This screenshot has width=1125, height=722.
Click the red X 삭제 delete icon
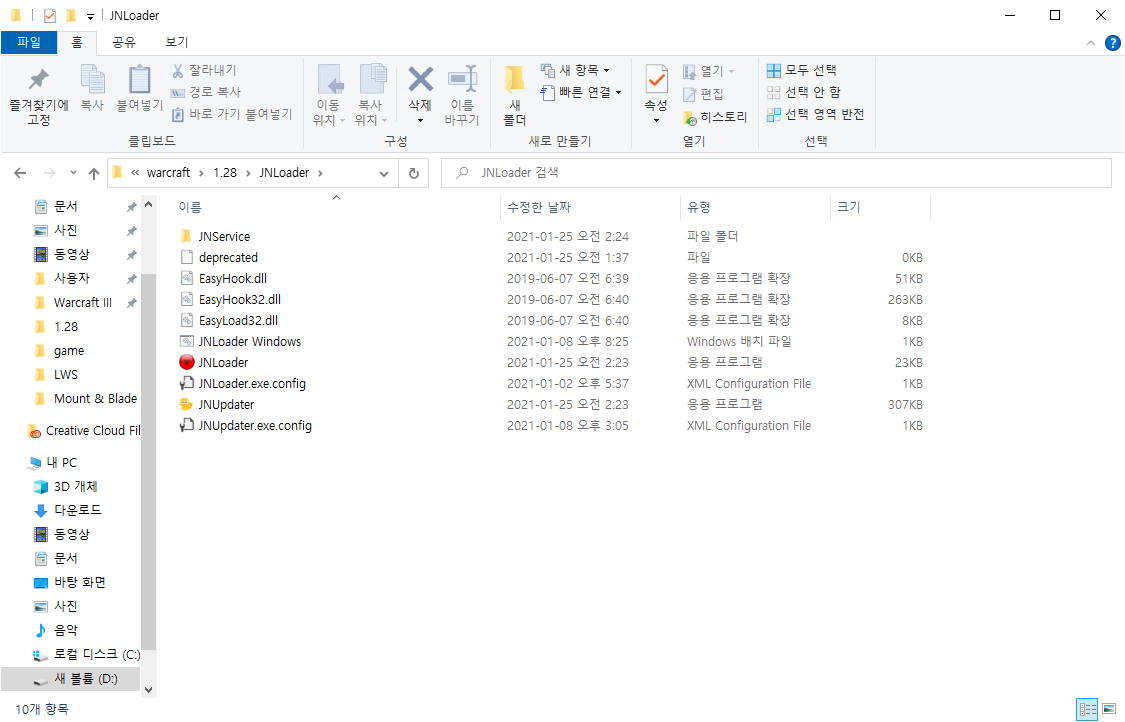(420, 80)
